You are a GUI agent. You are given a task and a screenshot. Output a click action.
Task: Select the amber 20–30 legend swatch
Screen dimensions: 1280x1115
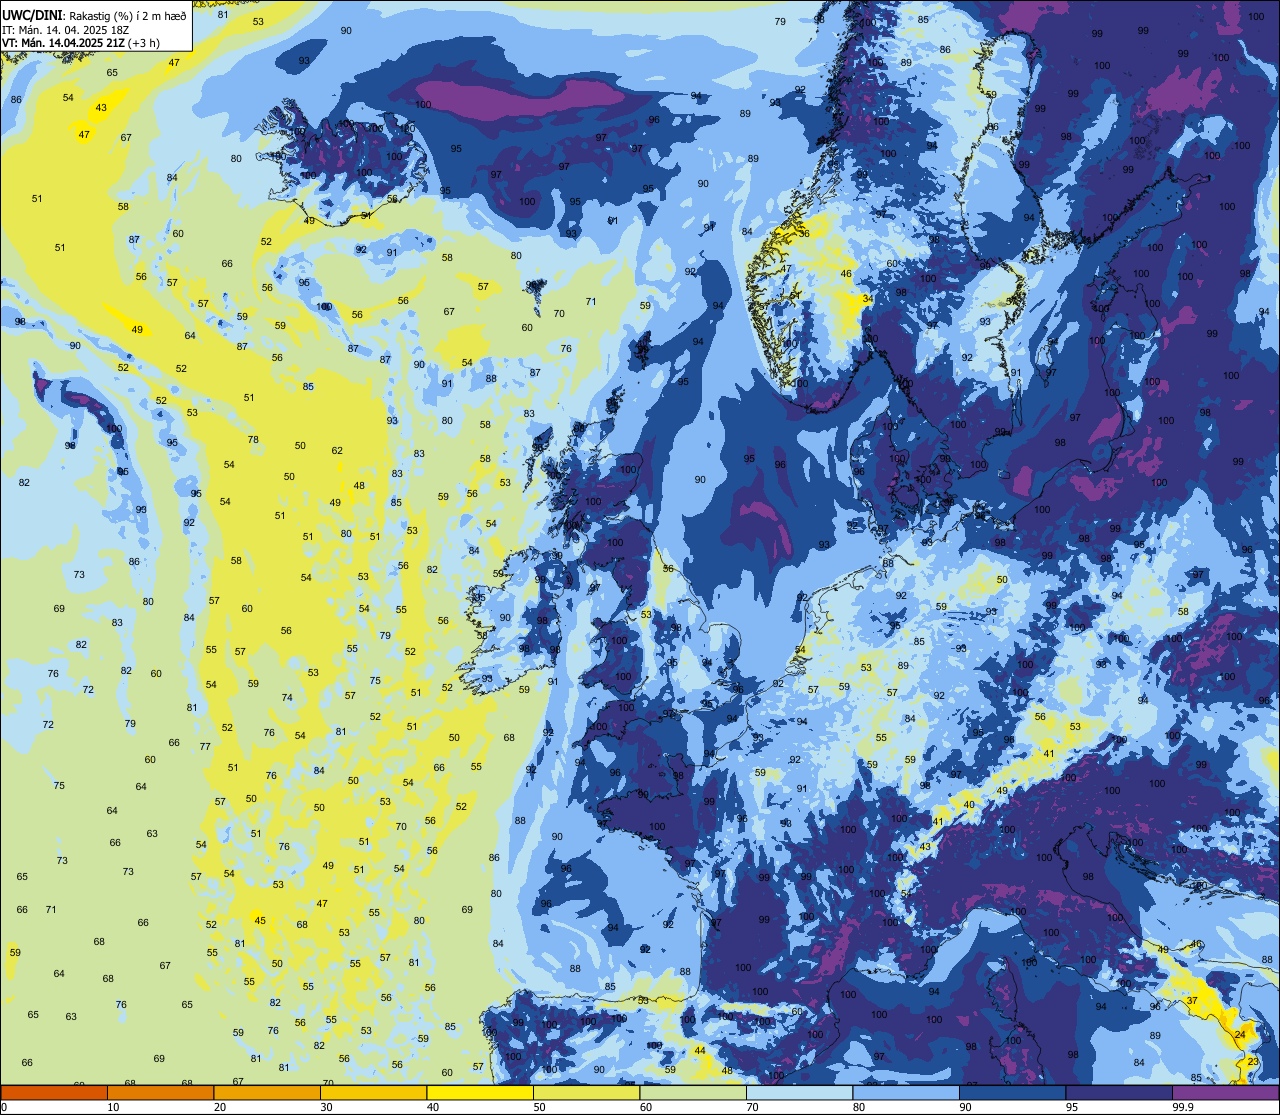[x=267, y=1092]
